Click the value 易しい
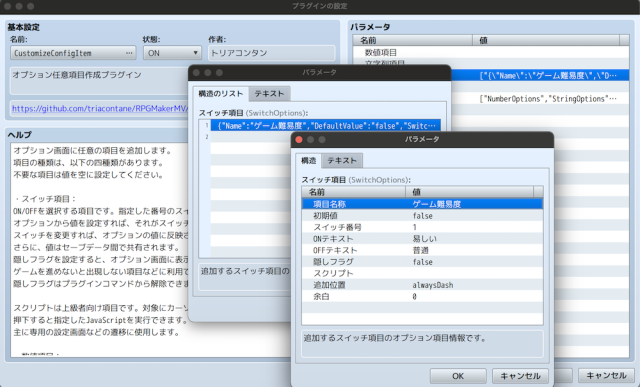Image resolution: width=640 pixels, height=387 pixels. tap(424, 238)
